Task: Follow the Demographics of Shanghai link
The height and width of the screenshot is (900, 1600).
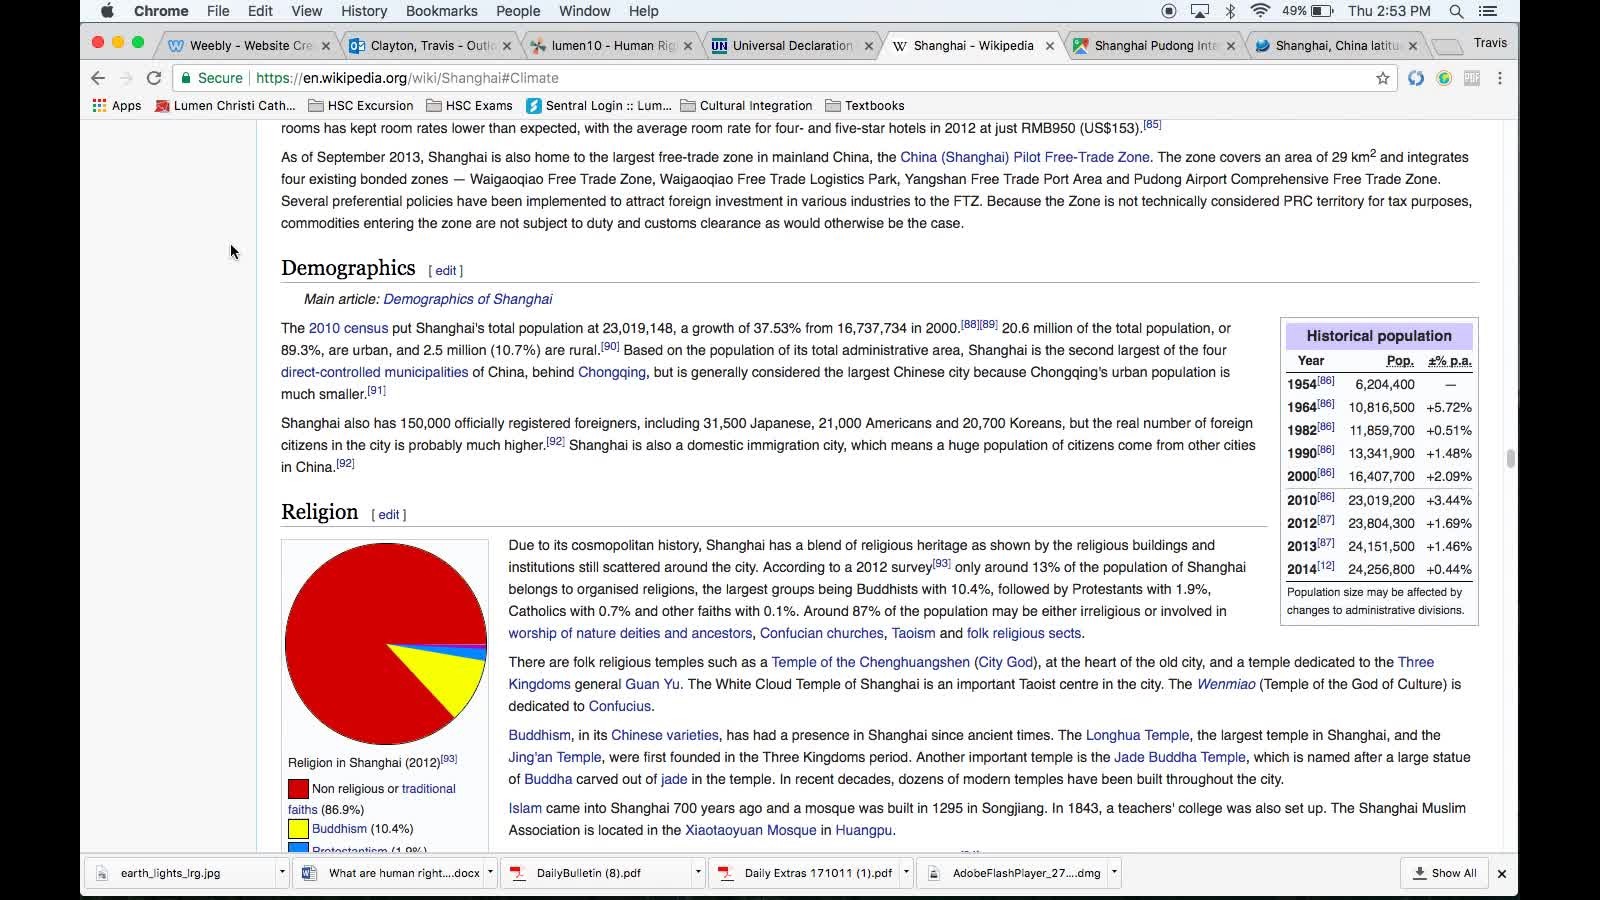Action: click(x=467, y=299)
